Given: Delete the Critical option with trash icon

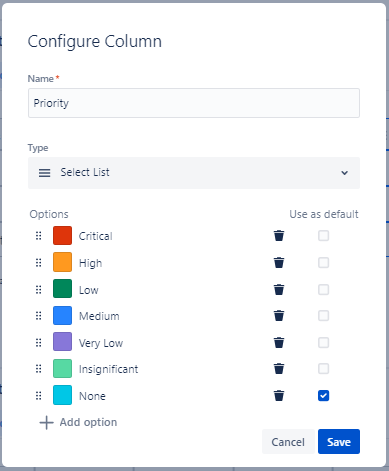Looking at the screenshot, I should coord(279,236).
